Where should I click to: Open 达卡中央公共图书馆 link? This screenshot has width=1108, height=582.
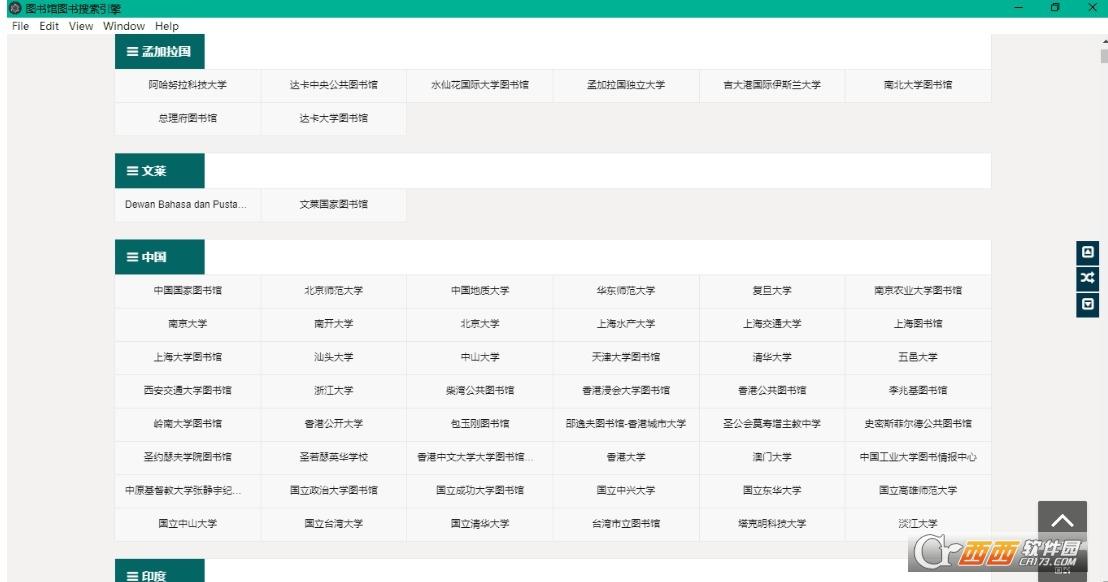point(334,85)
